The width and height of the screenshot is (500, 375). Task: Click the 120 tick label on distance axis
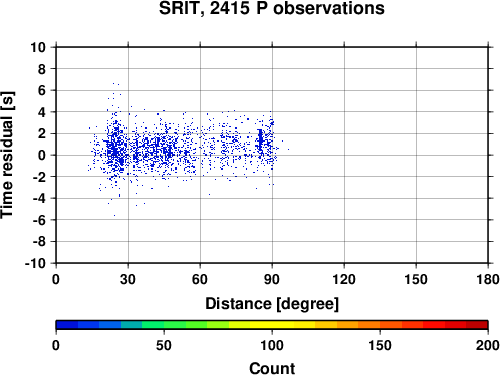344,279
